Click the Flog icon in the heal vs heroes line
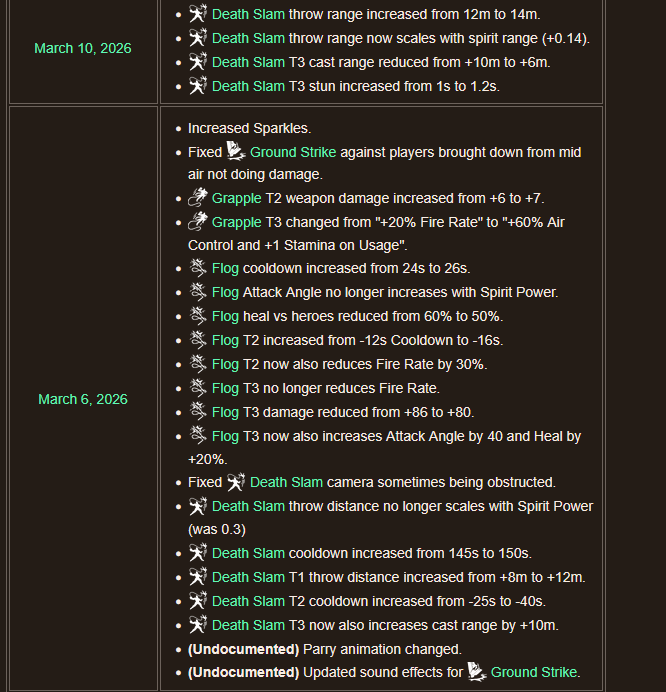 [x=198, y=316]
